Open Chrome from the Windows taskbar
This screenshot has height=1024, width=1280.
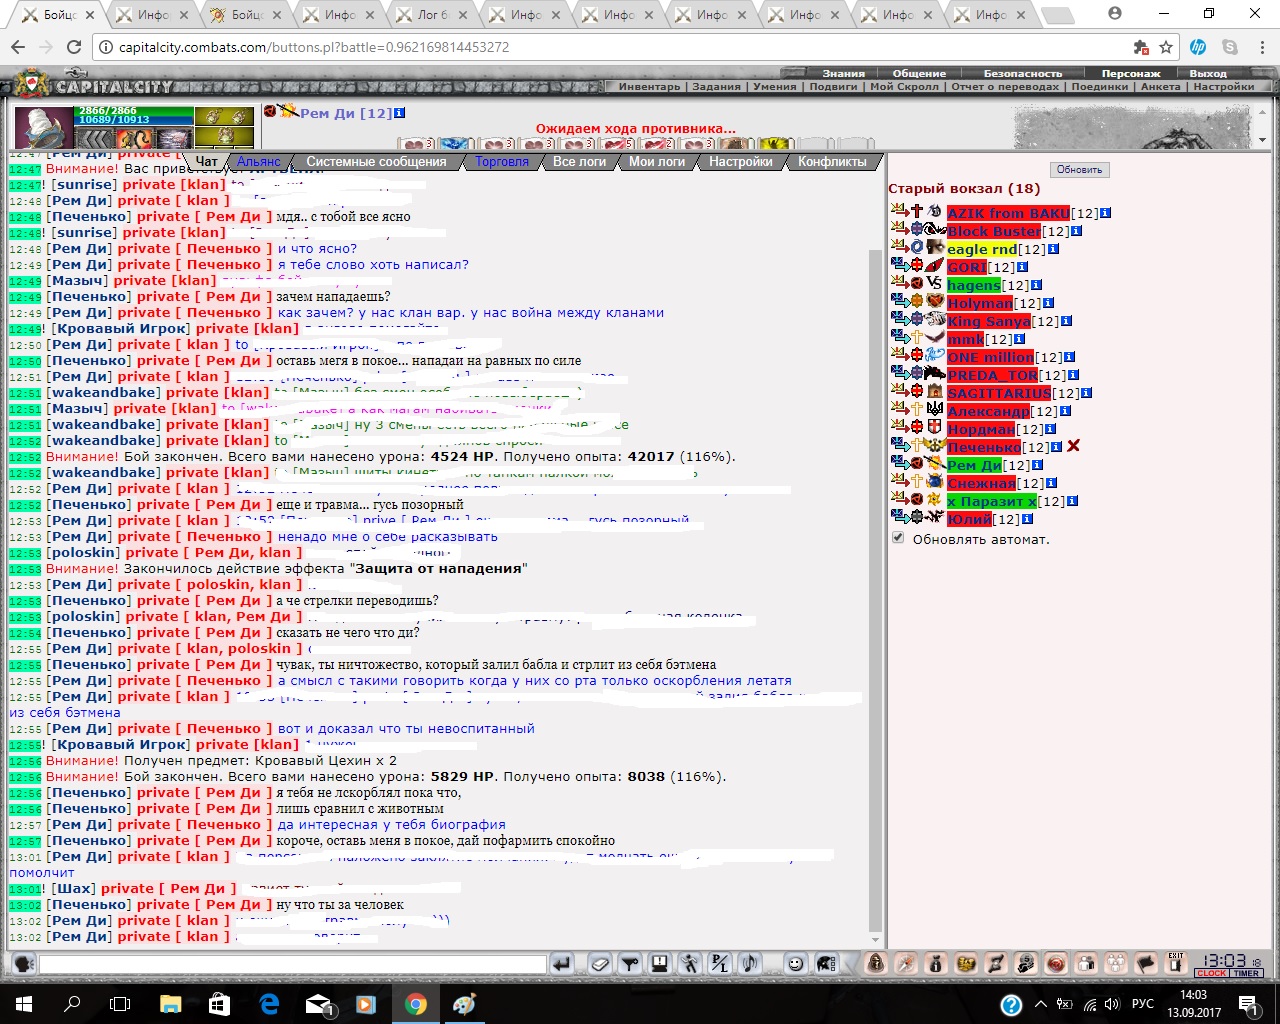[x=416, y=1004]
